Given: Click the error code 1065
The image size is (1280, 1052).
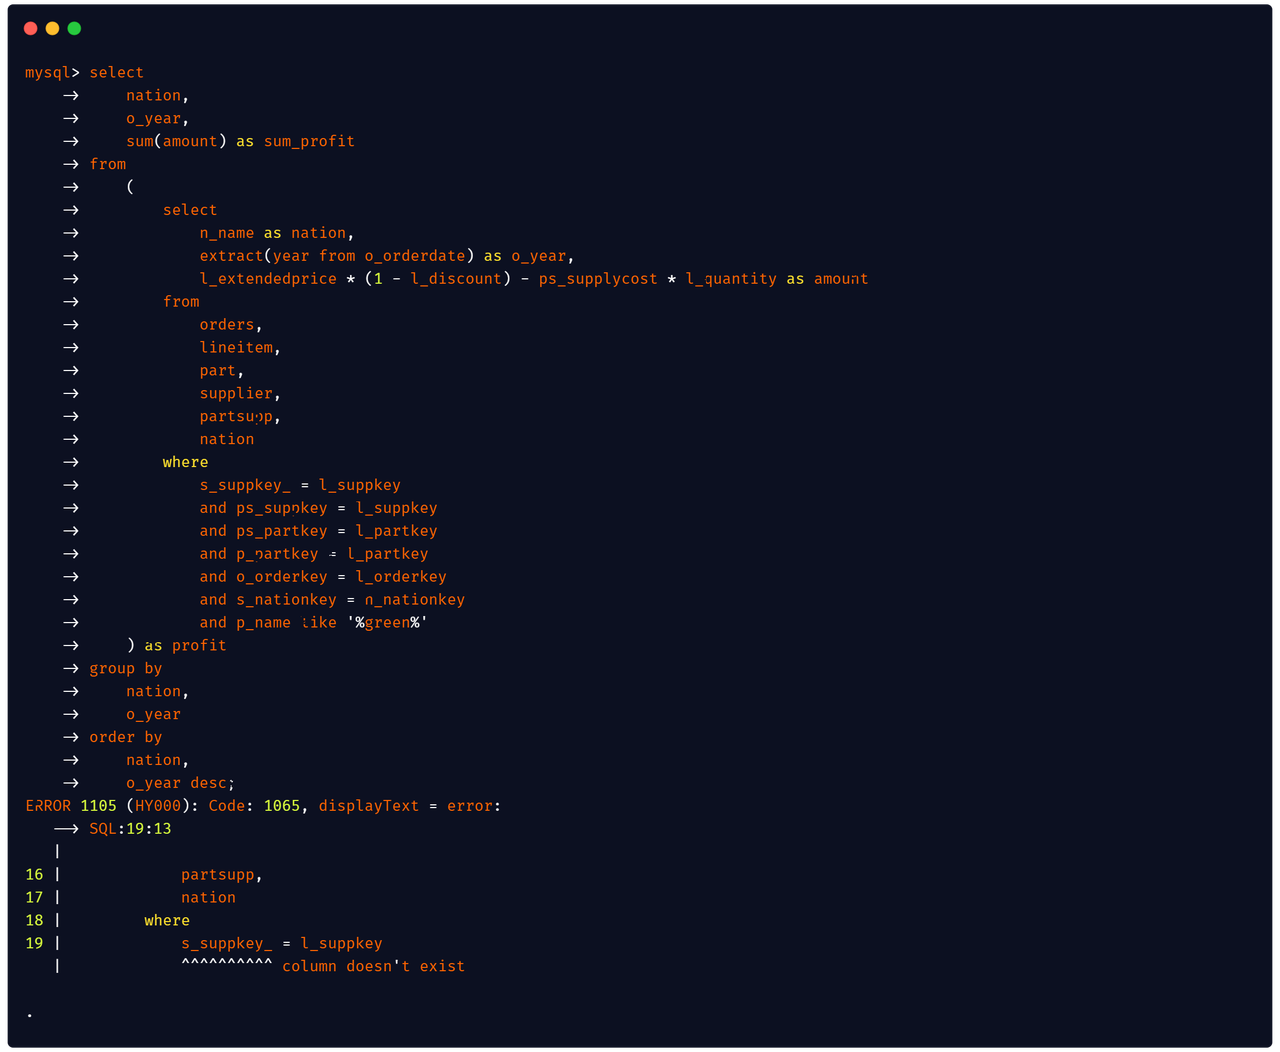Looking at the screenshot, I should (x=281, y=806).
